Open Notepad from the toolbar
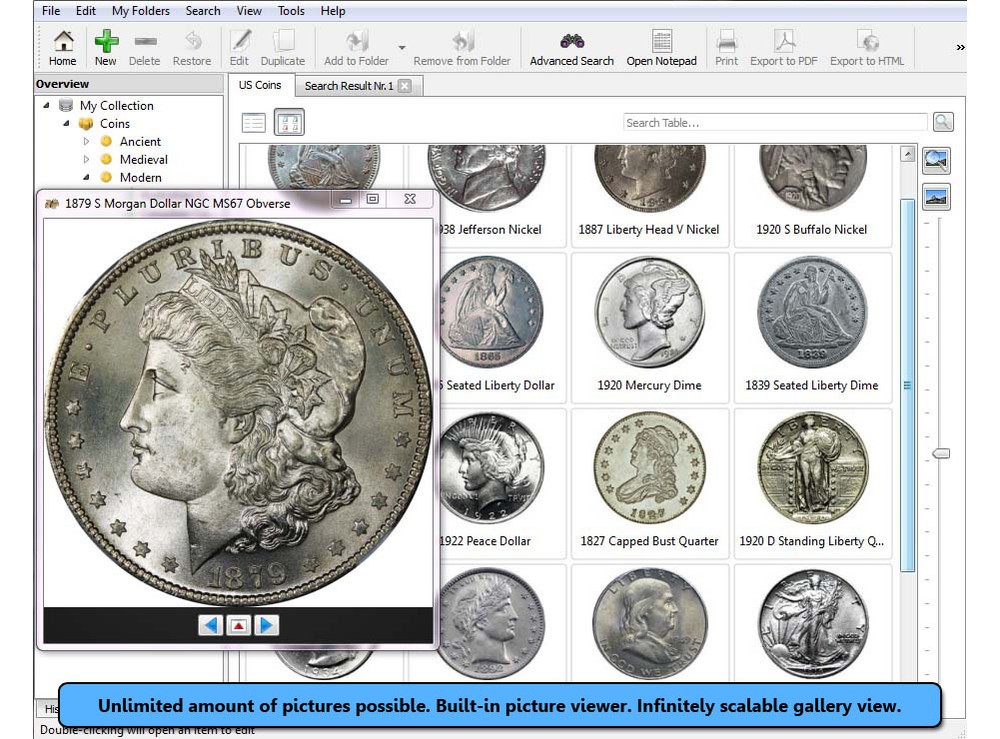The height and width of the screenshot is (739, 1000). click(662, 47)
